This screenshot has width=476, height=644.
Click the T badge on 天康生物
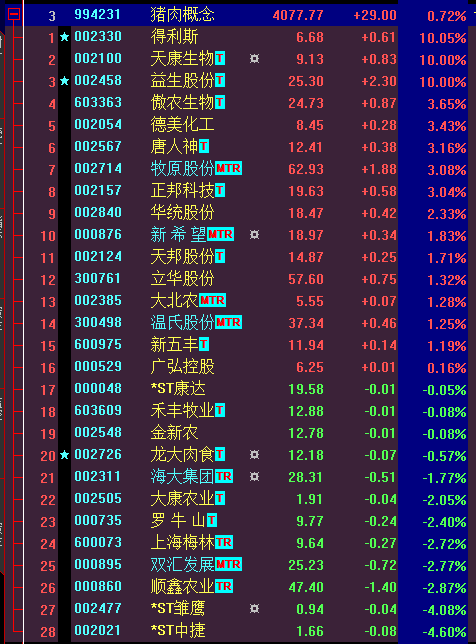pos(220,59)
